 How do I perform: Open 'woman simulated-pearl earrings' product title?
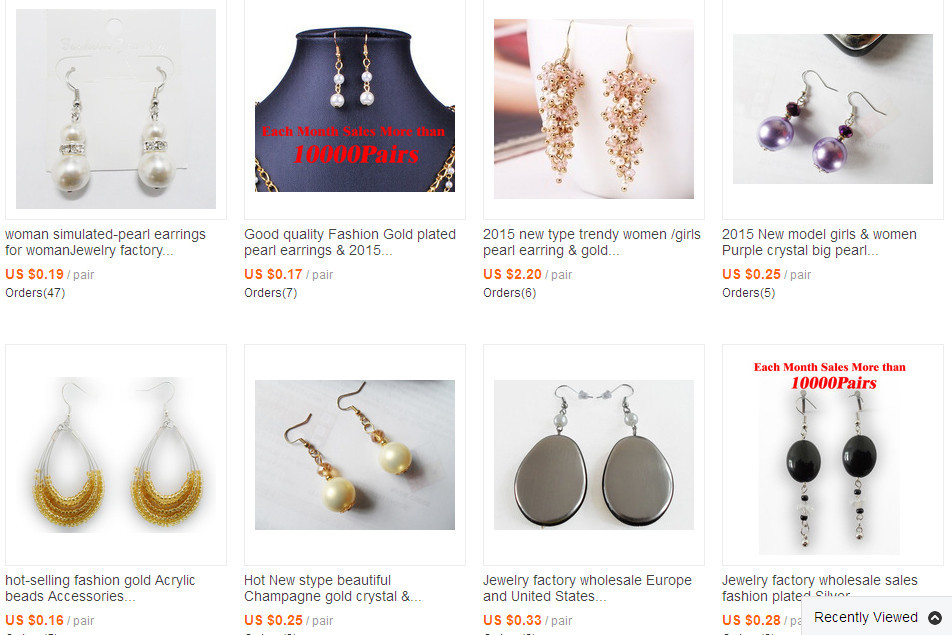[x=106, y=242]
